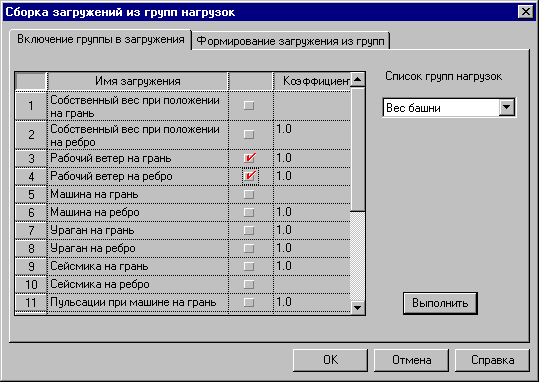Select row header number 11
The width and height of the screenshot is (539, 382).
tap(31, 303)
